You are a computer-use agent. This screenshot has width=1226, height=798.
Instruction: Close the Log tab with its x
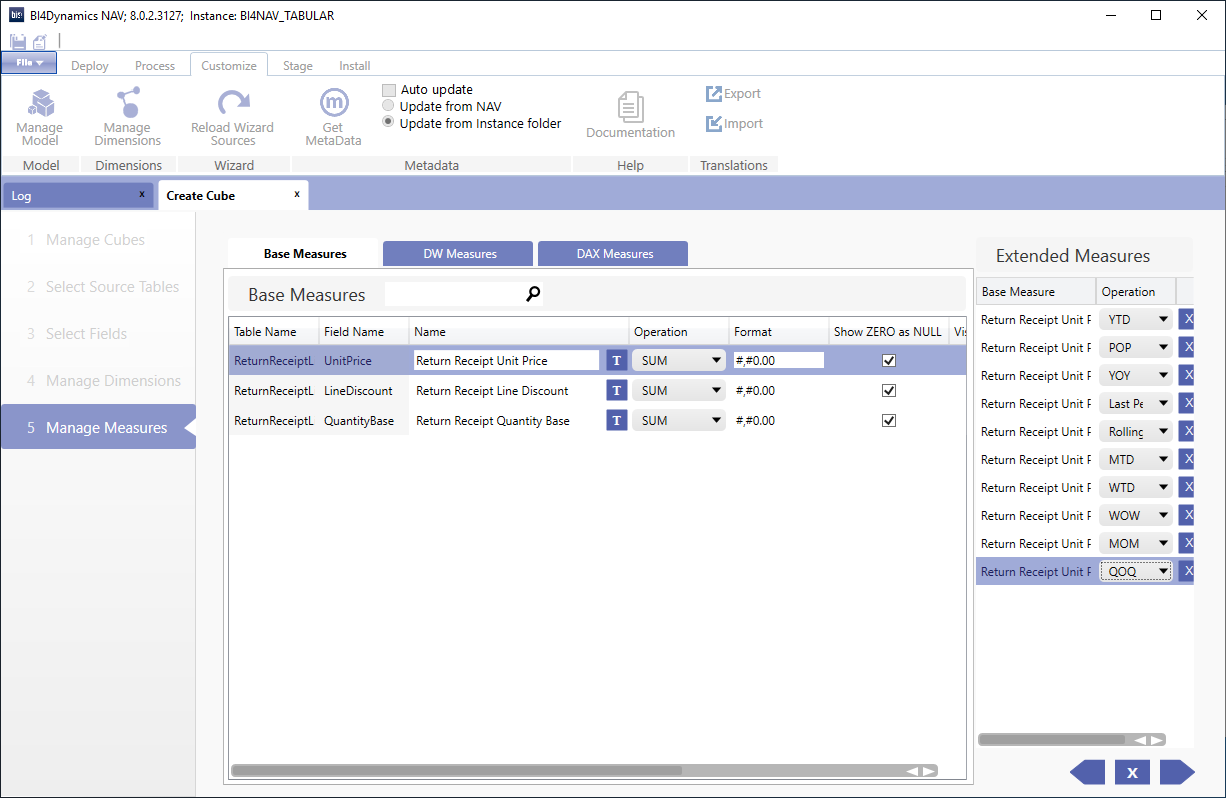[x=142, y=194]
